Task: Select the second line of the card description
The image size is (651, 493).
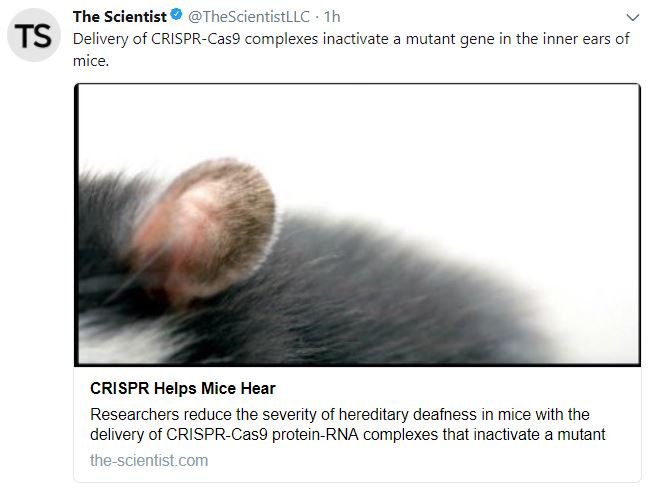Action: click(x=348, y=434)
